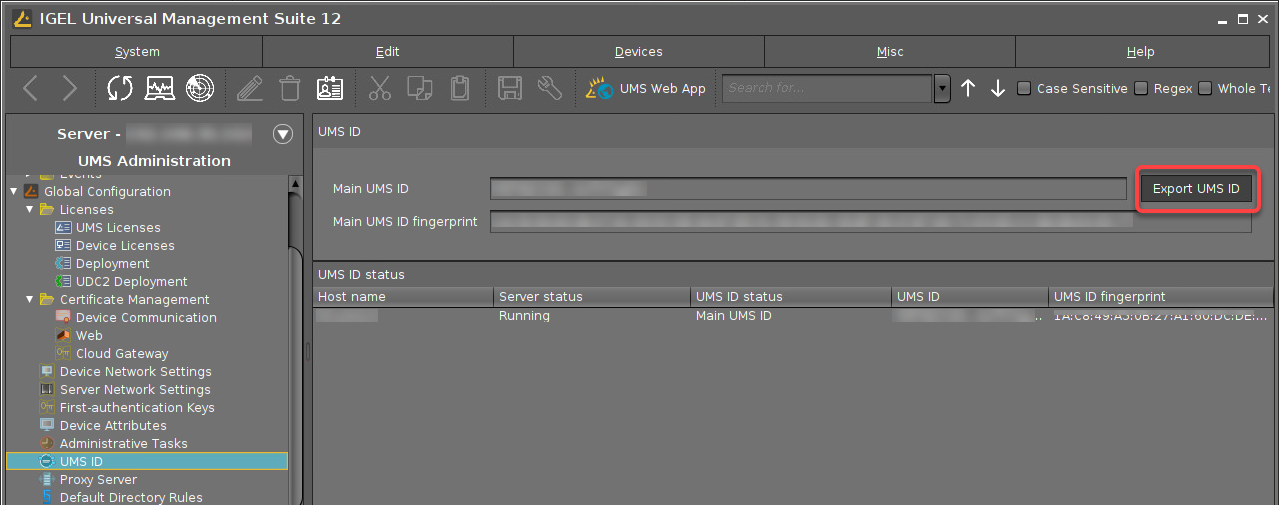Click the ID badge toolbar icon
Viewport: 1279px width, 505px height.
pos(330,88)
